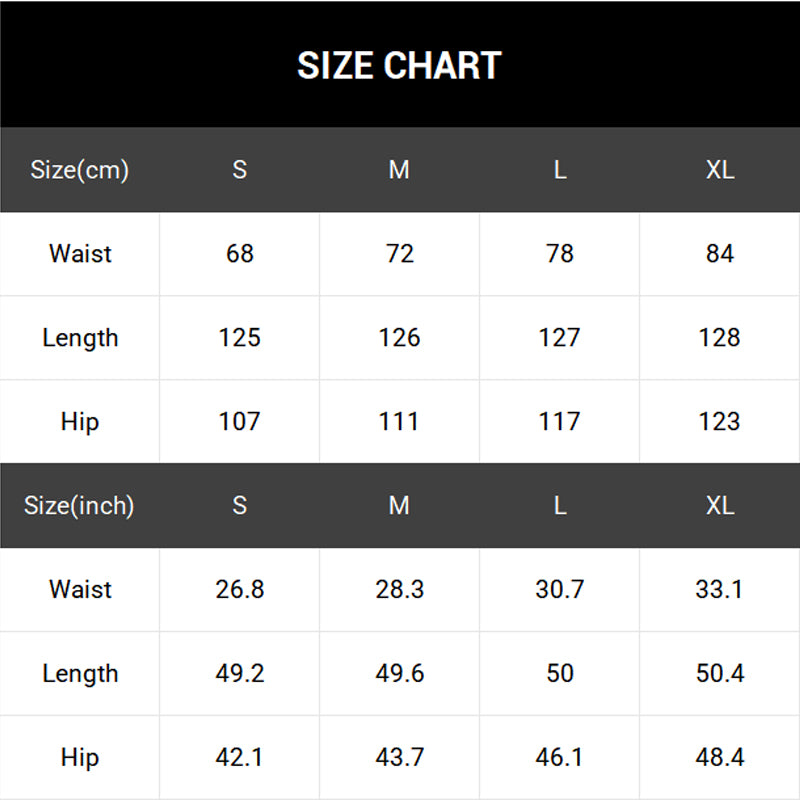Select the hip value 46.1
This screenshot has height=800, width=800.
click(560, 758)
